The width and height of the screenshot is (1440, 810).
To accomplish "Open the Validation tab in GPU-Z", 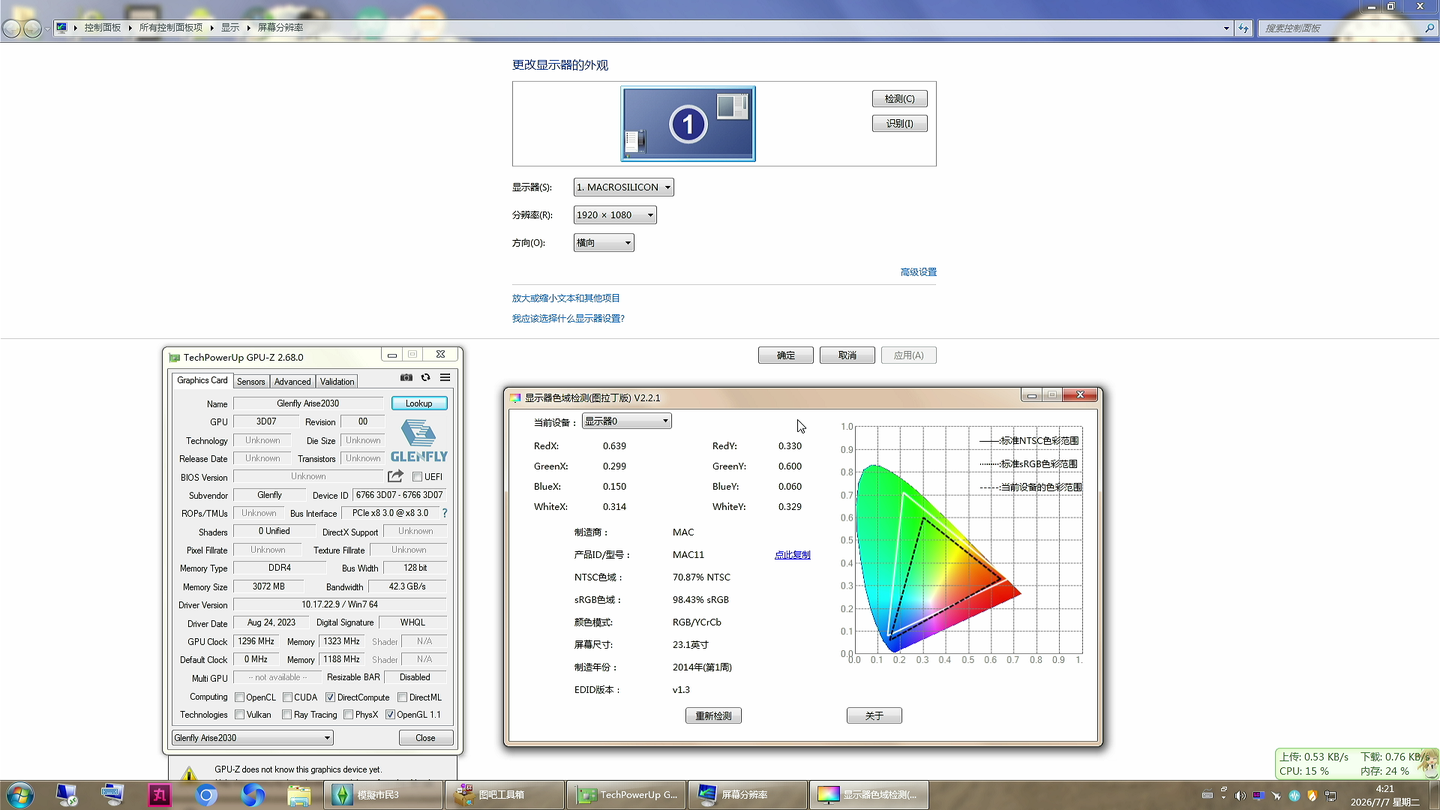I will 337,381.
